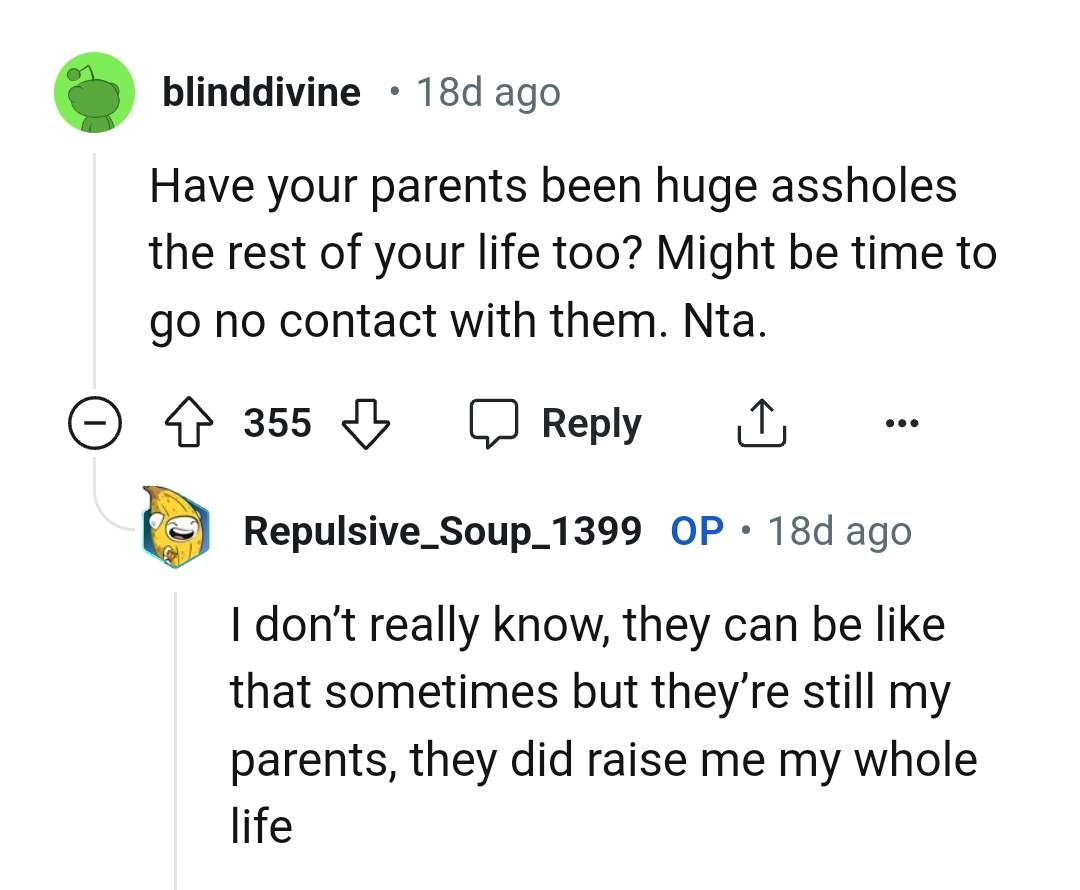Visit Repulsive_Soup_1399's profile
The image size is (1080, 890).
pos(443,531)
